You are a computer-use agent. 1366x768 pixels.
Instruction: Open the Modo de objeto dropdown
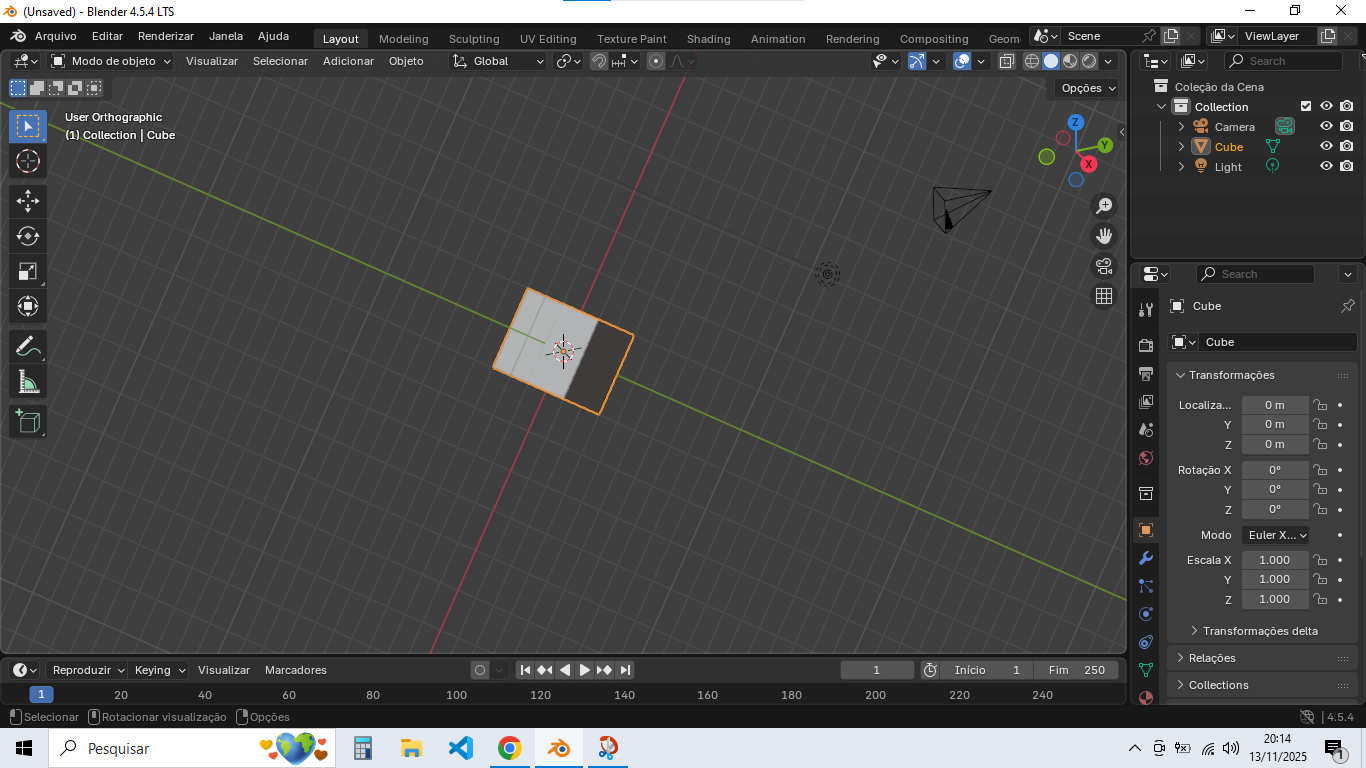[x=111, y=61]
